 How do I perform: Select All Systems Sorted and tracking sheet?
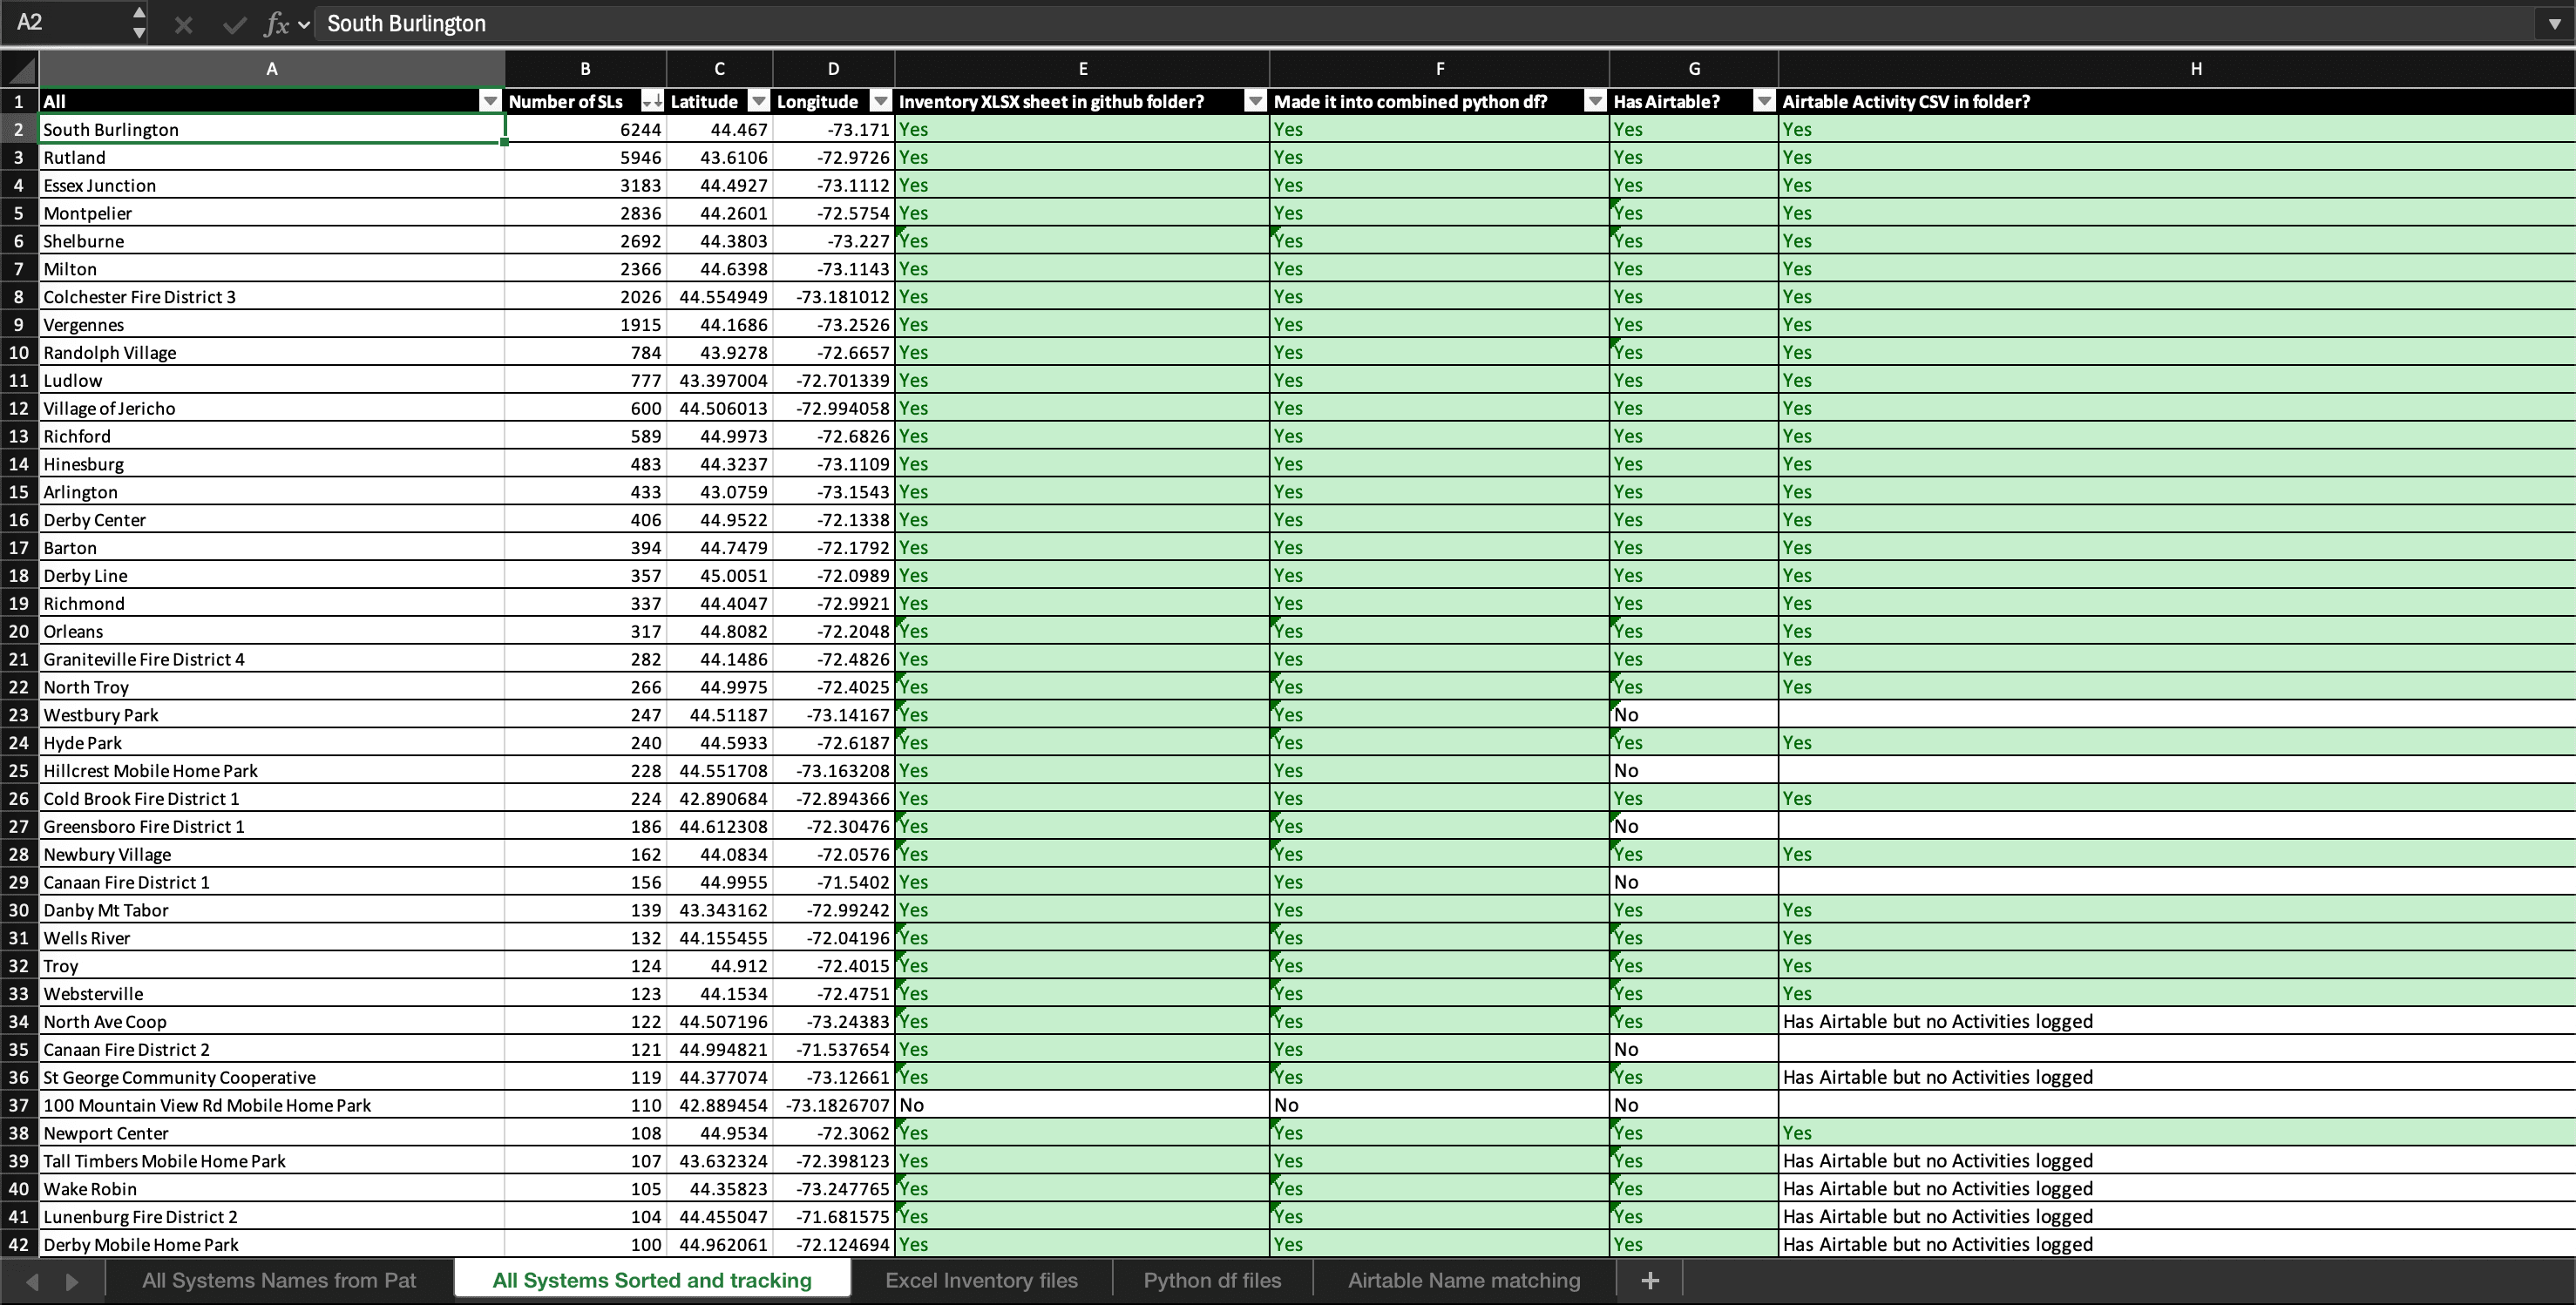[652, 1280]
